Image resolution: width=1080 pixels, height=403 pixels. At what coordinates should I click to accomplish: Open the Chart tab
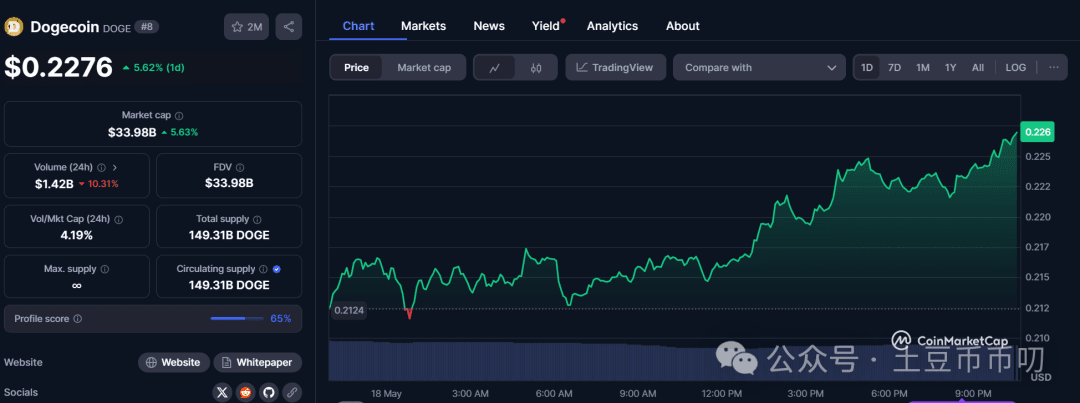[358, 26]
